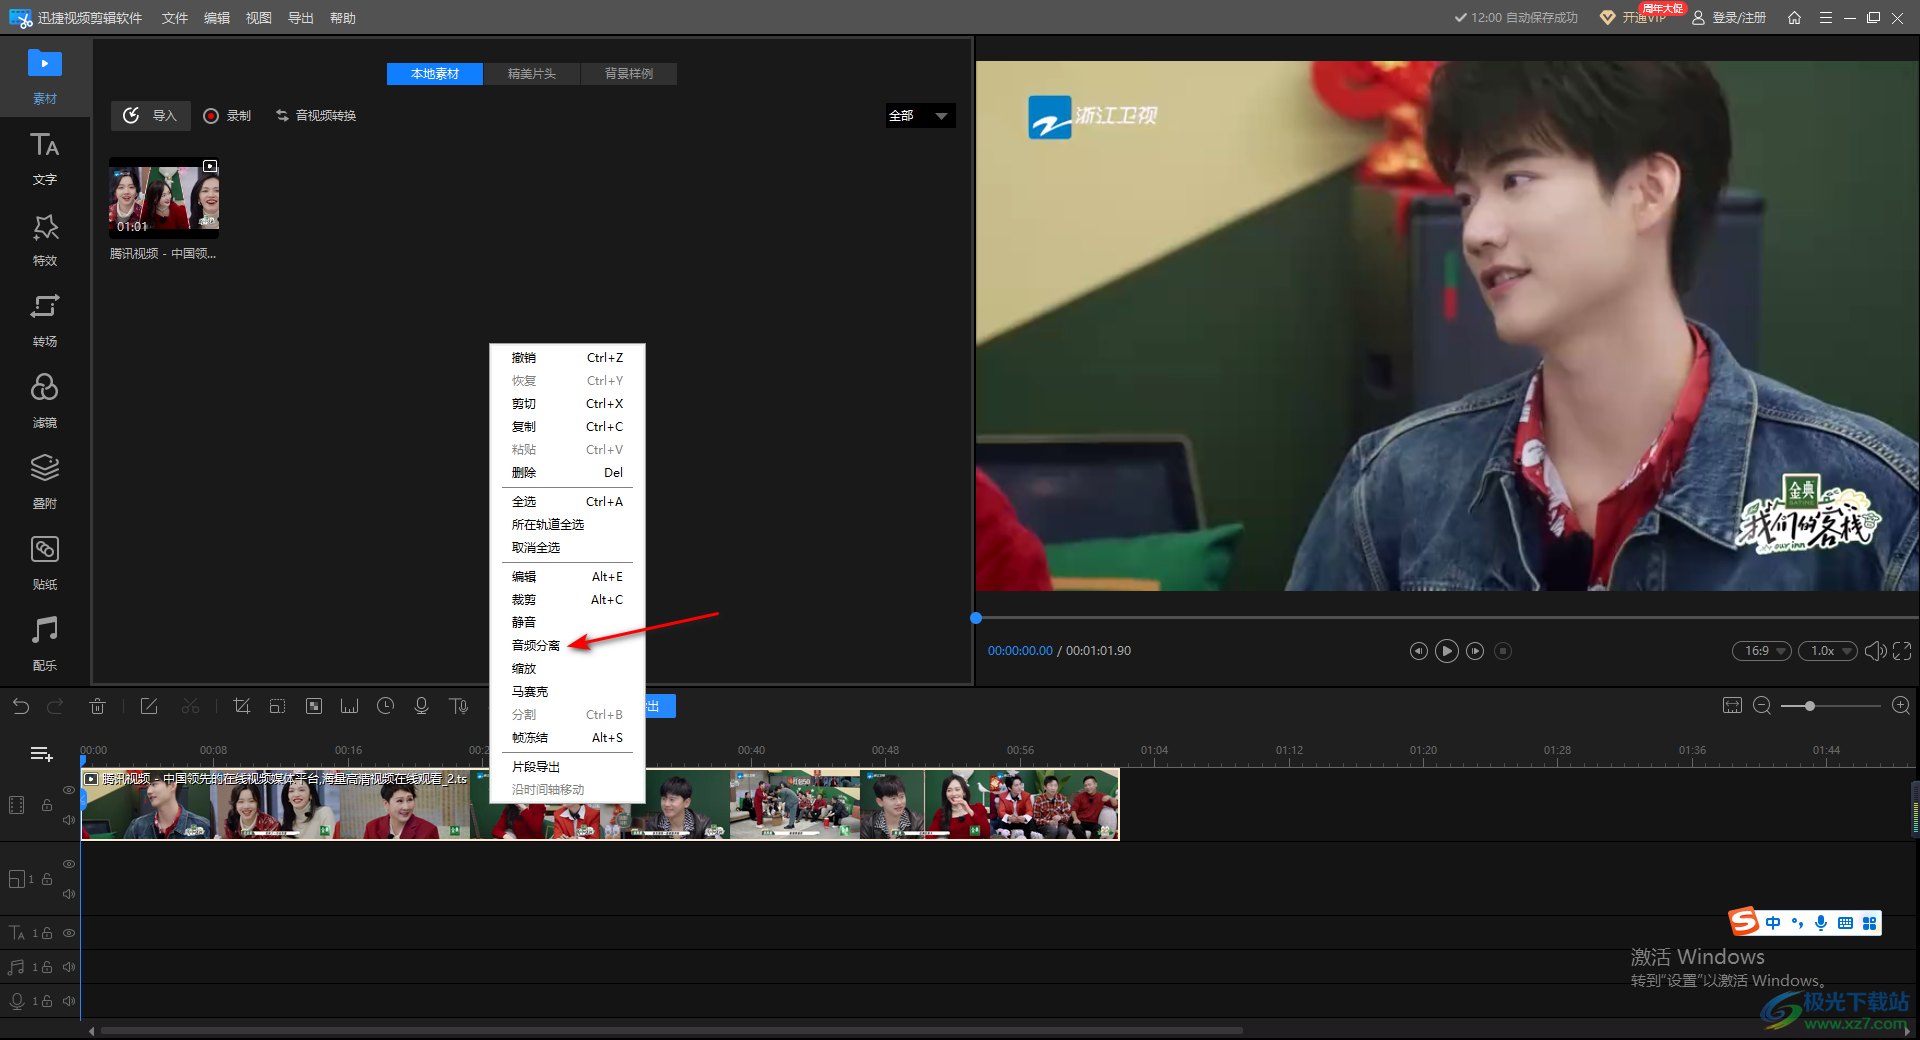Toggle video track lock

[x=47, y=805]
